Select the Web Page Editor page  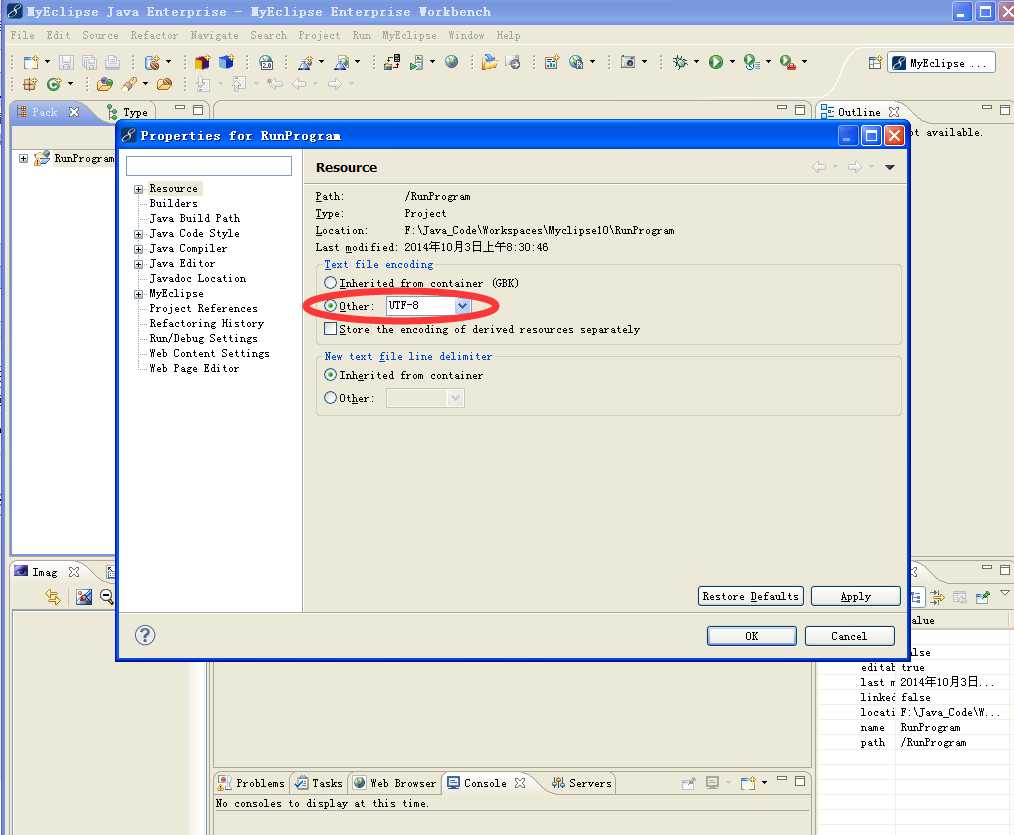coord(194,368)
